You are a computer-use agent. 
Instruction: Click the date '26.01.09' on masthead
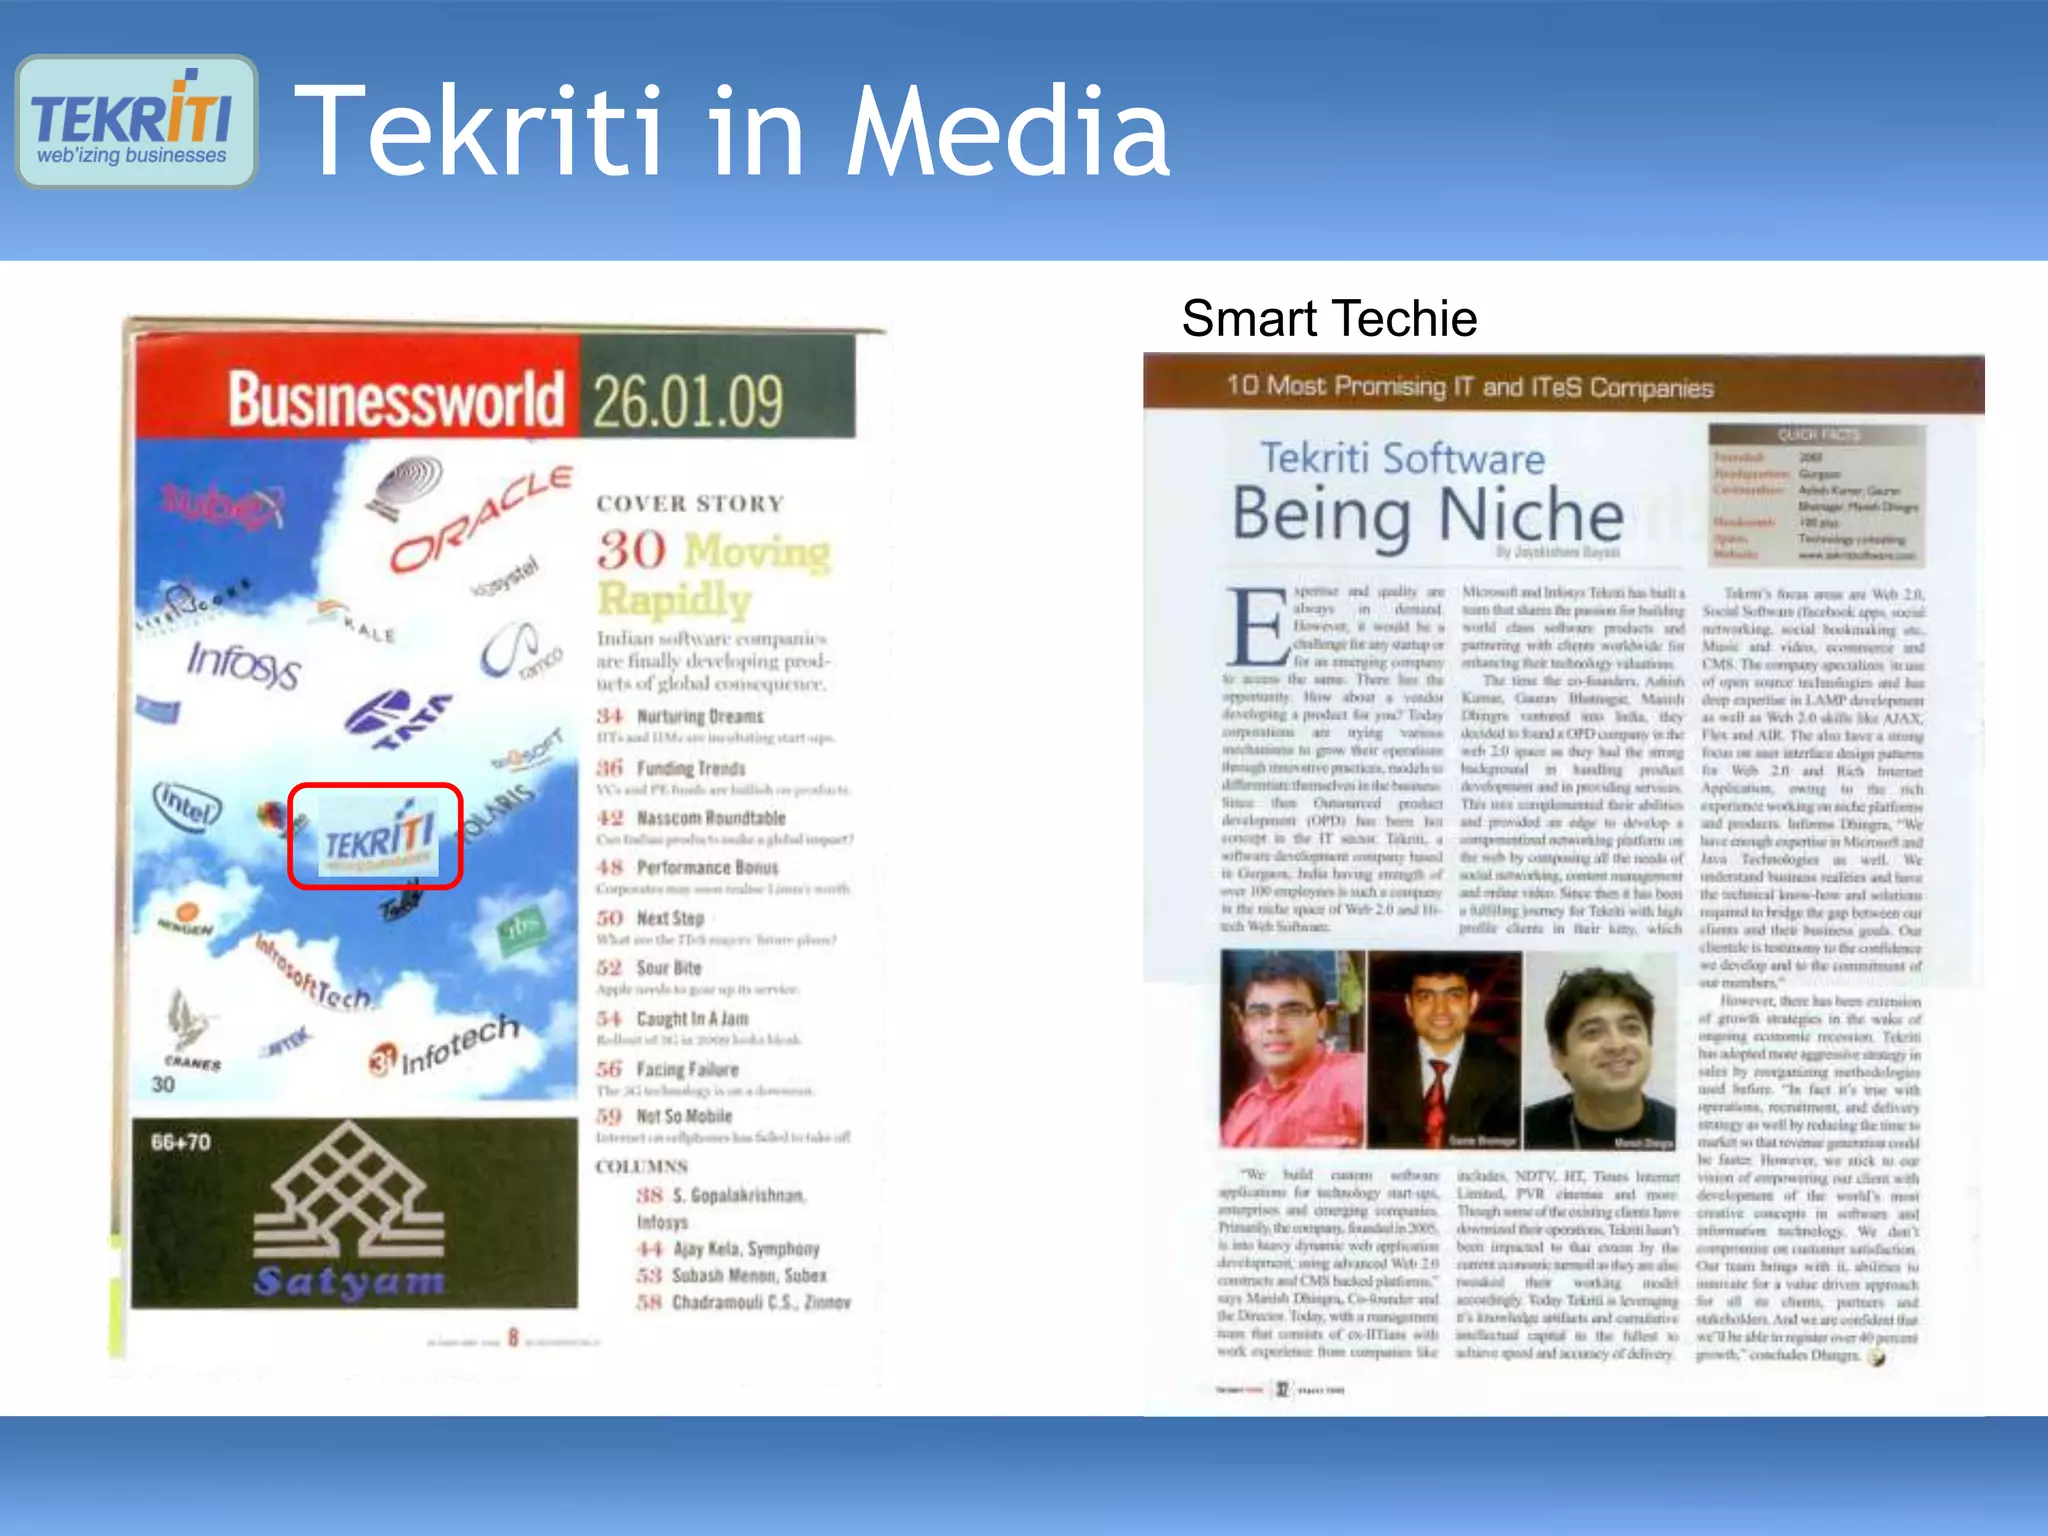(688, 402)
